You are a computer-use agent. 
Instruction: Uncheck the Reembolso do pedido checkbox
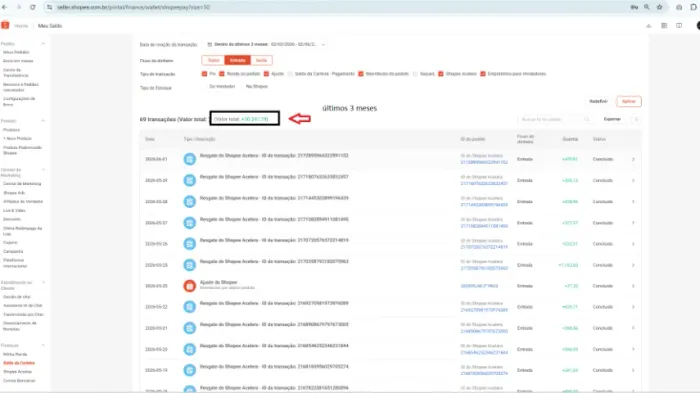361,74
